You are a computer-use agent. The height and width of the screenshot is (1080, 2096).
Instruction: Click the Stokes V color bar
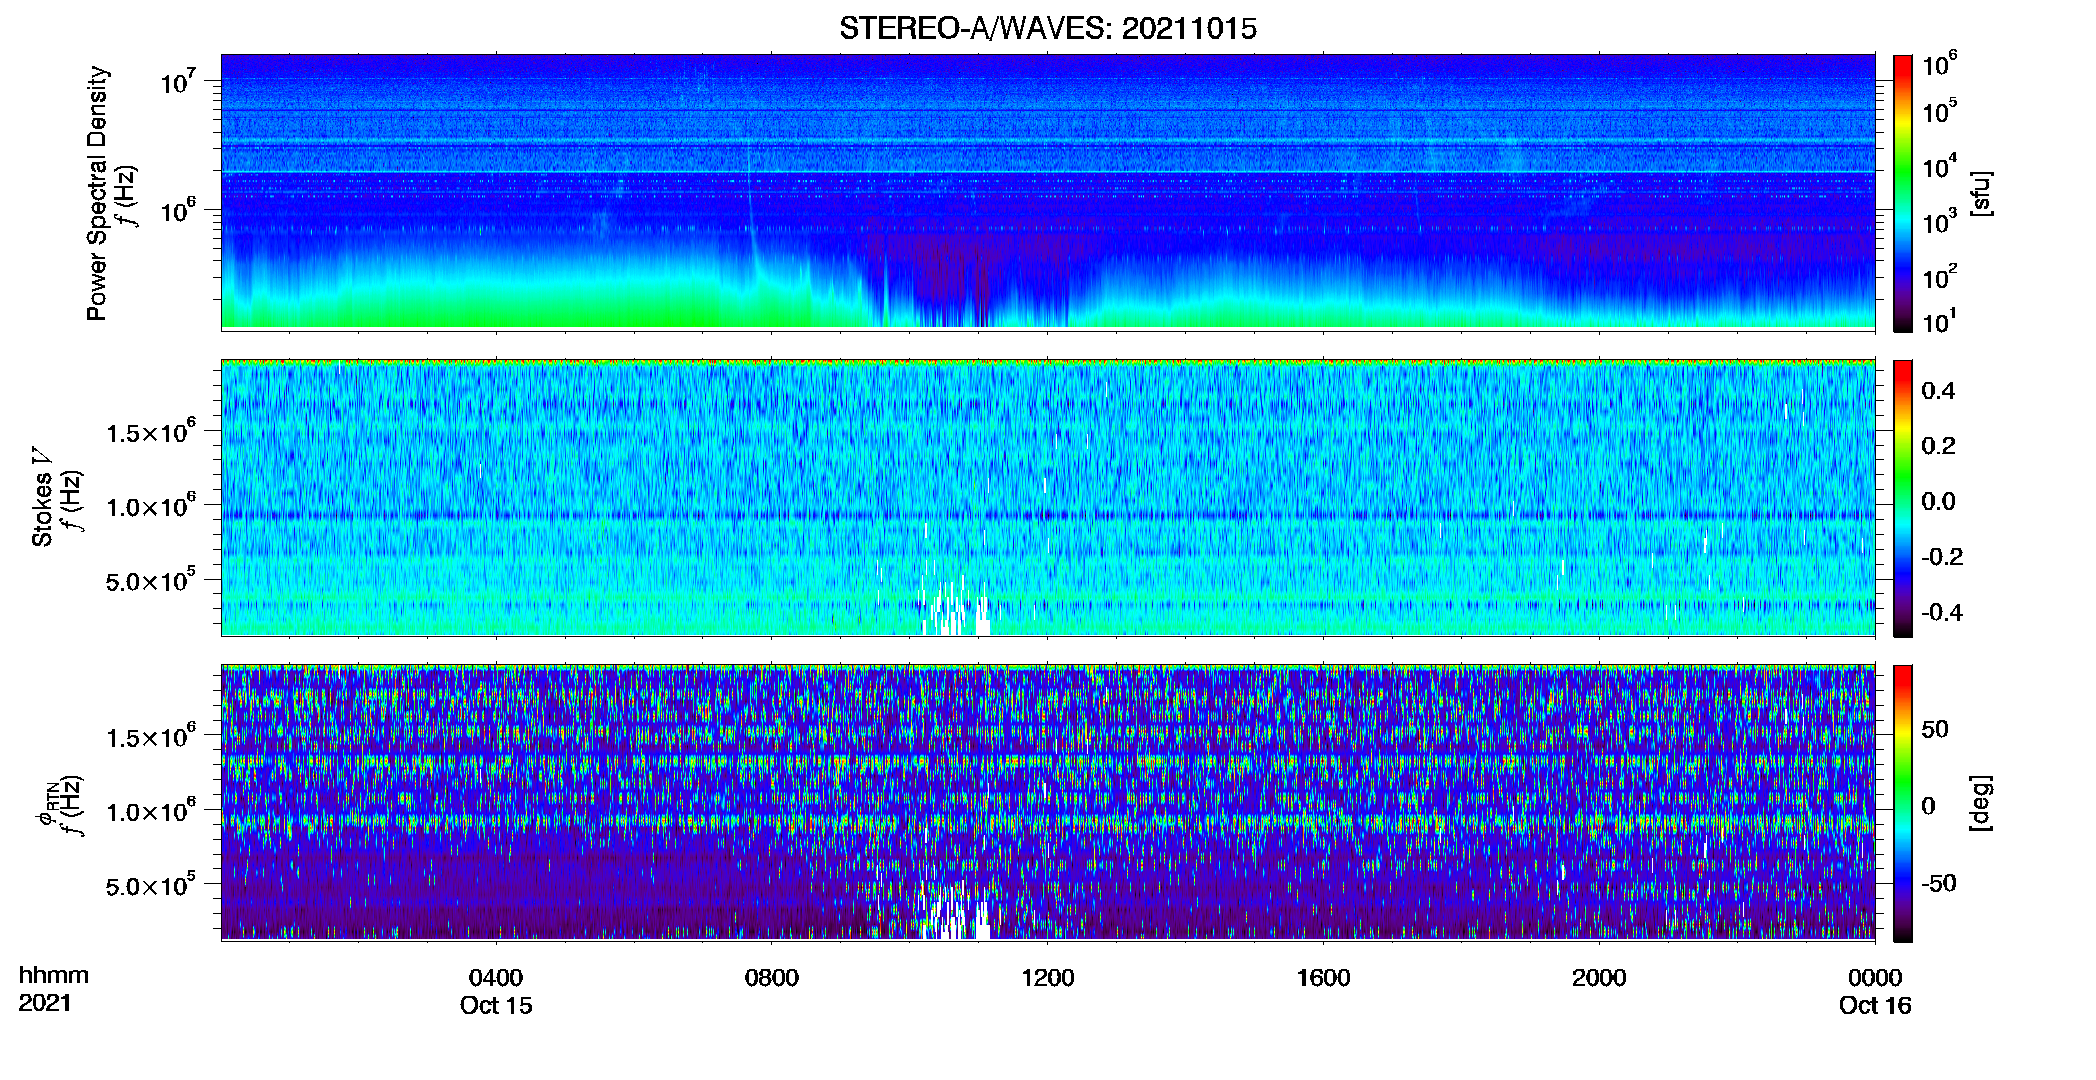point(1903,498)
